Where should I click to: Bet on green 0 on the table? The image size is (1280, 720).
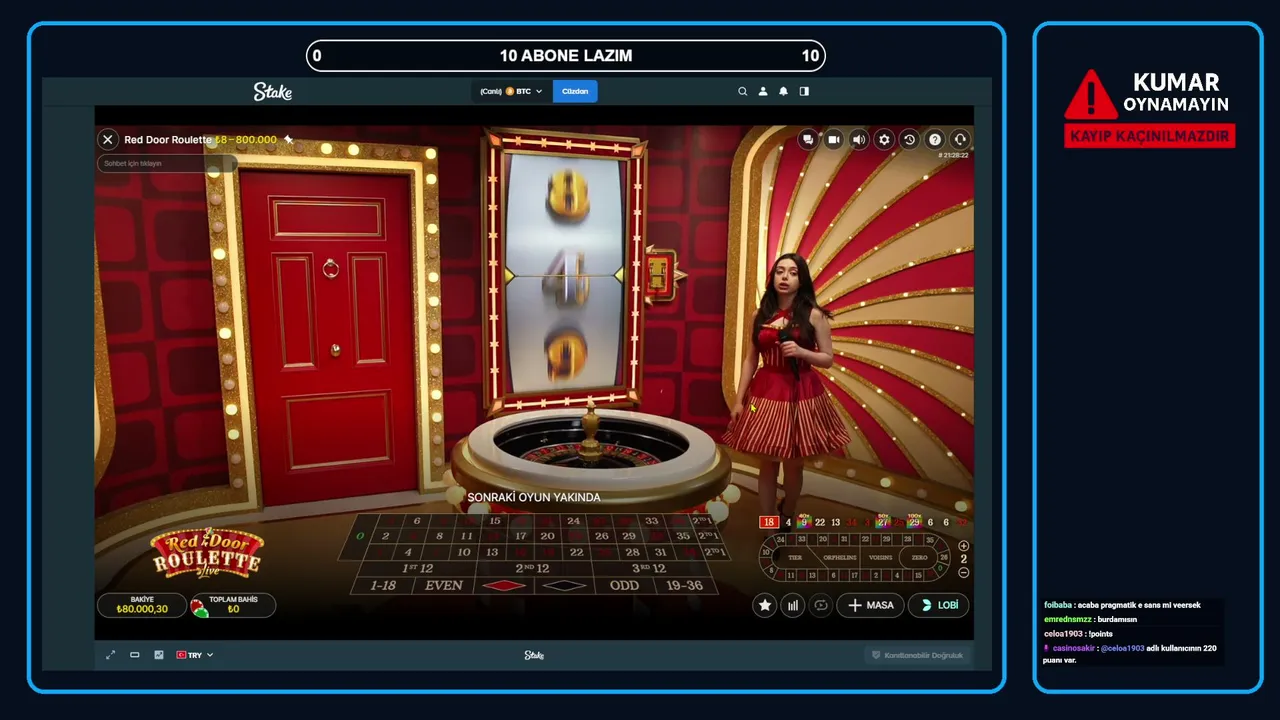coord(359,536)
